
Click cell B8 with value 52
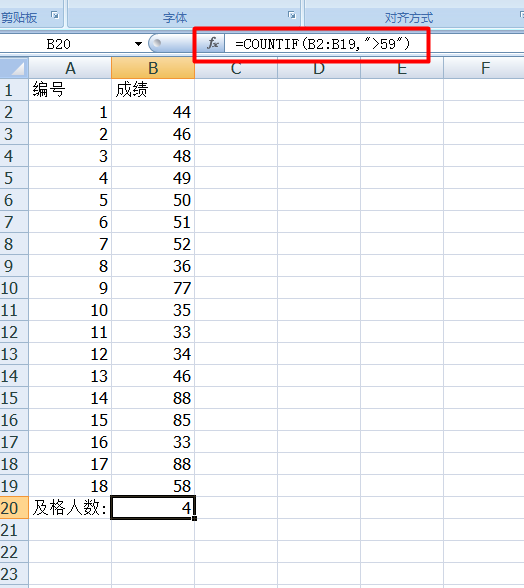point(153,244)
